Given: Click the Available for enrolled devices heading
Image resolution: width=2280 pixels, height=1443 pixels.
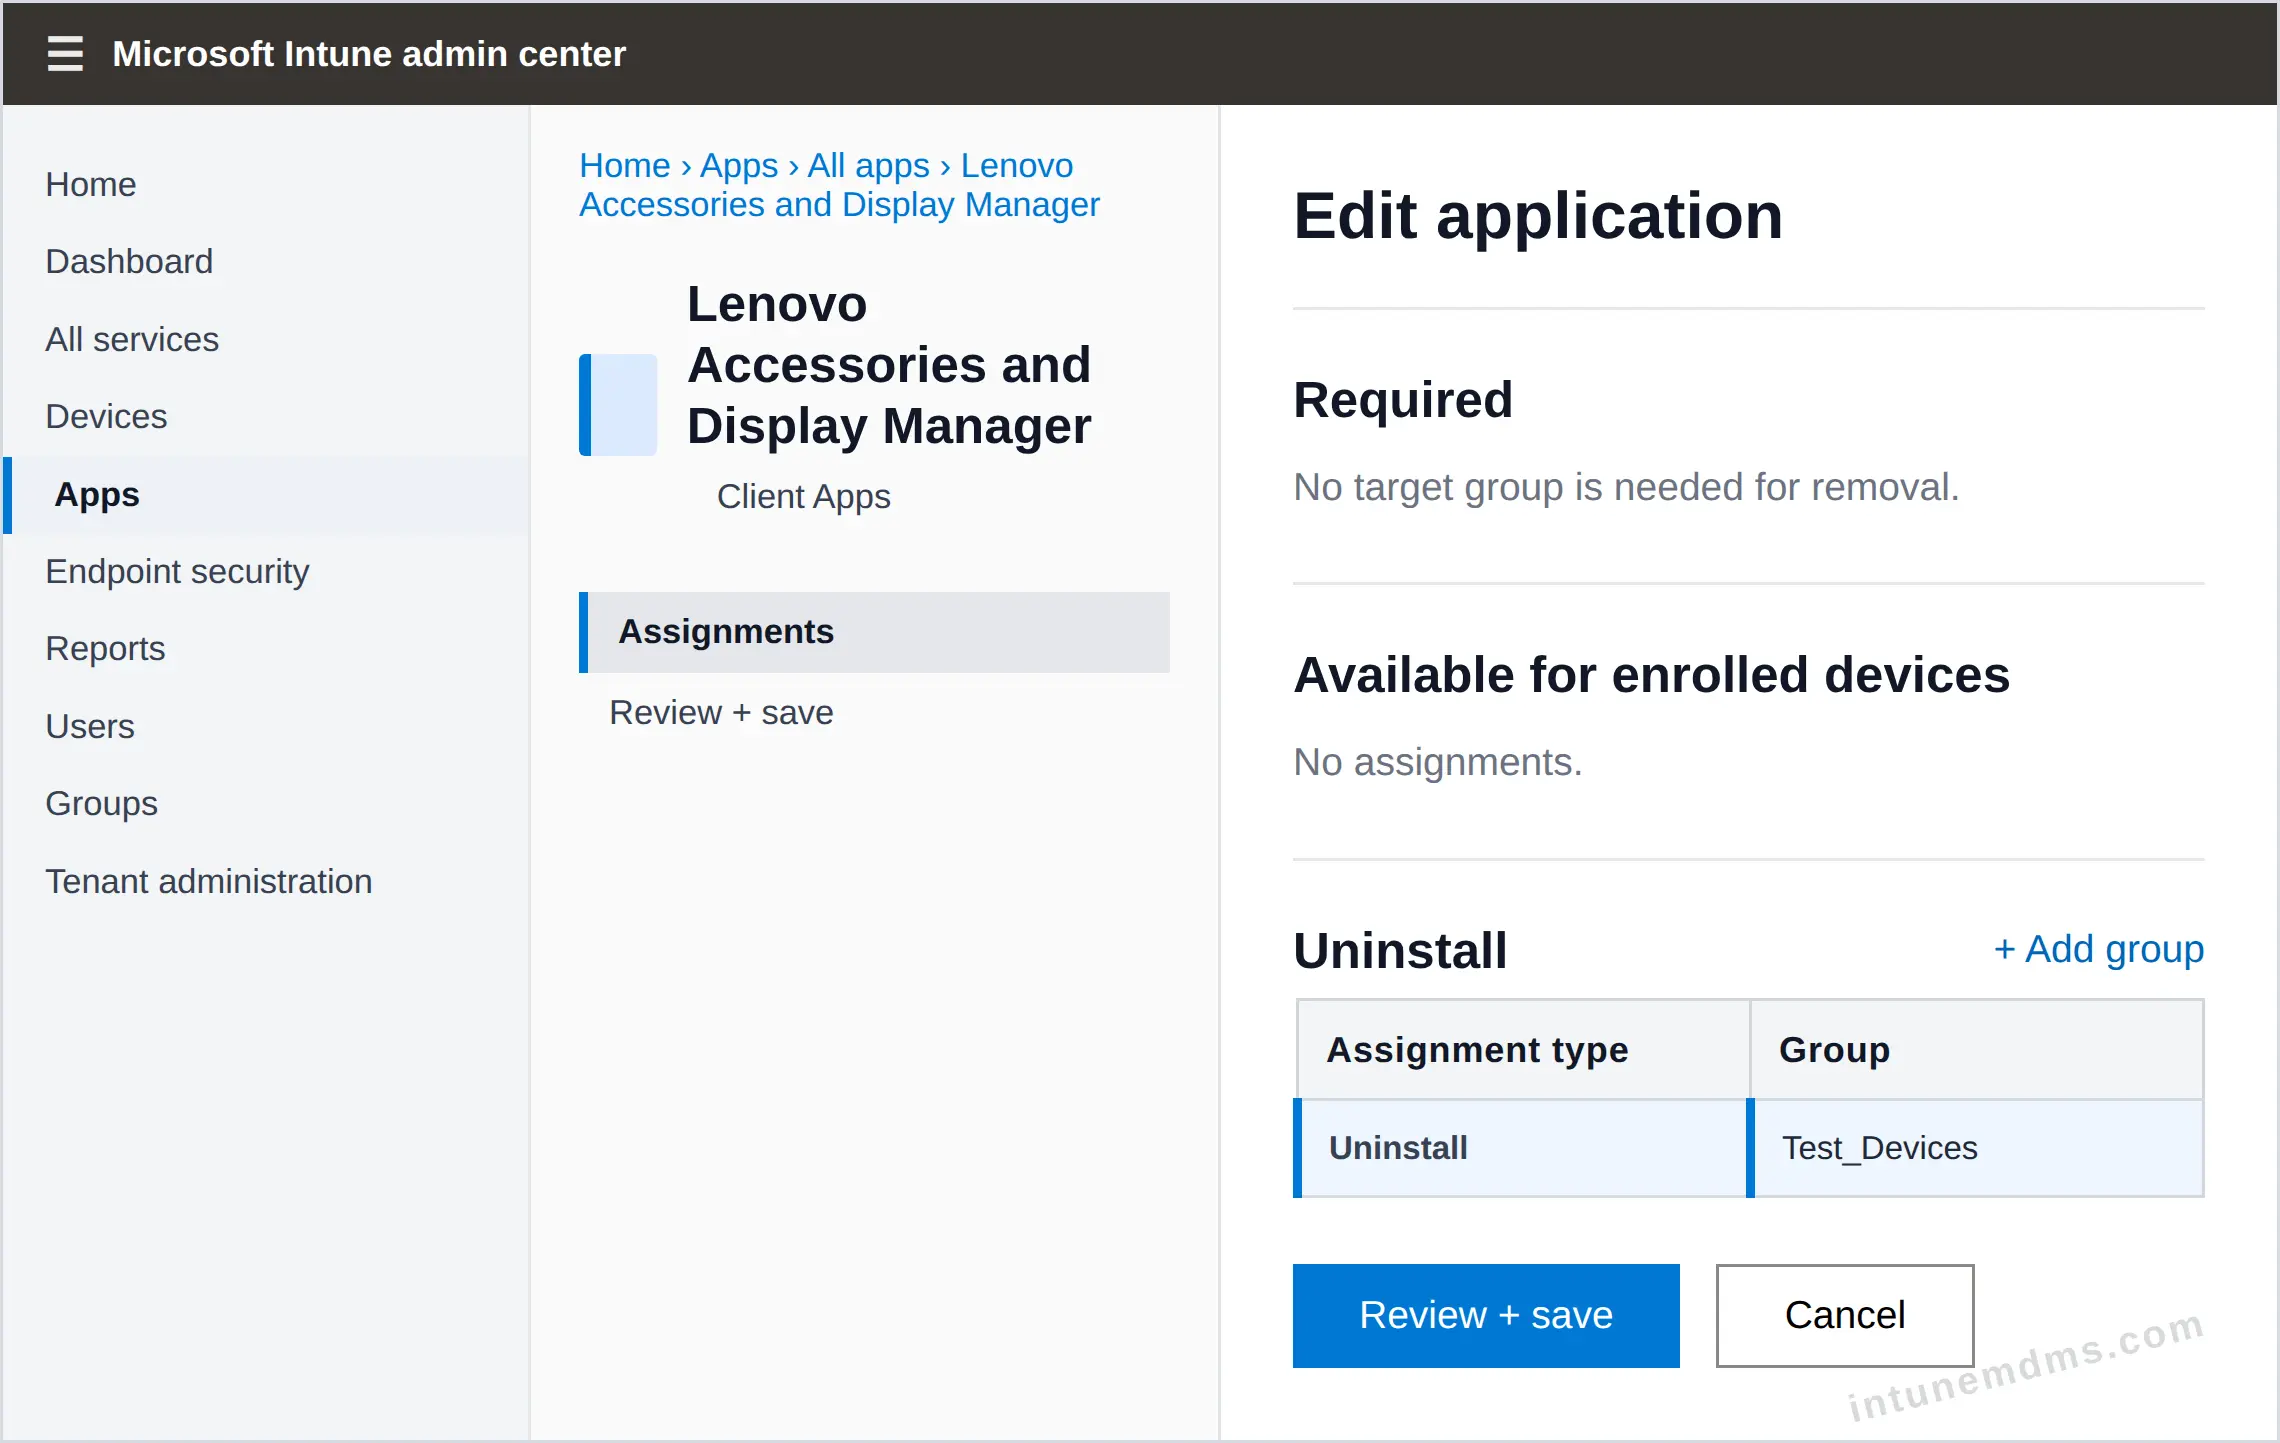Looking at the screenshot, I should click(1652, 675).
